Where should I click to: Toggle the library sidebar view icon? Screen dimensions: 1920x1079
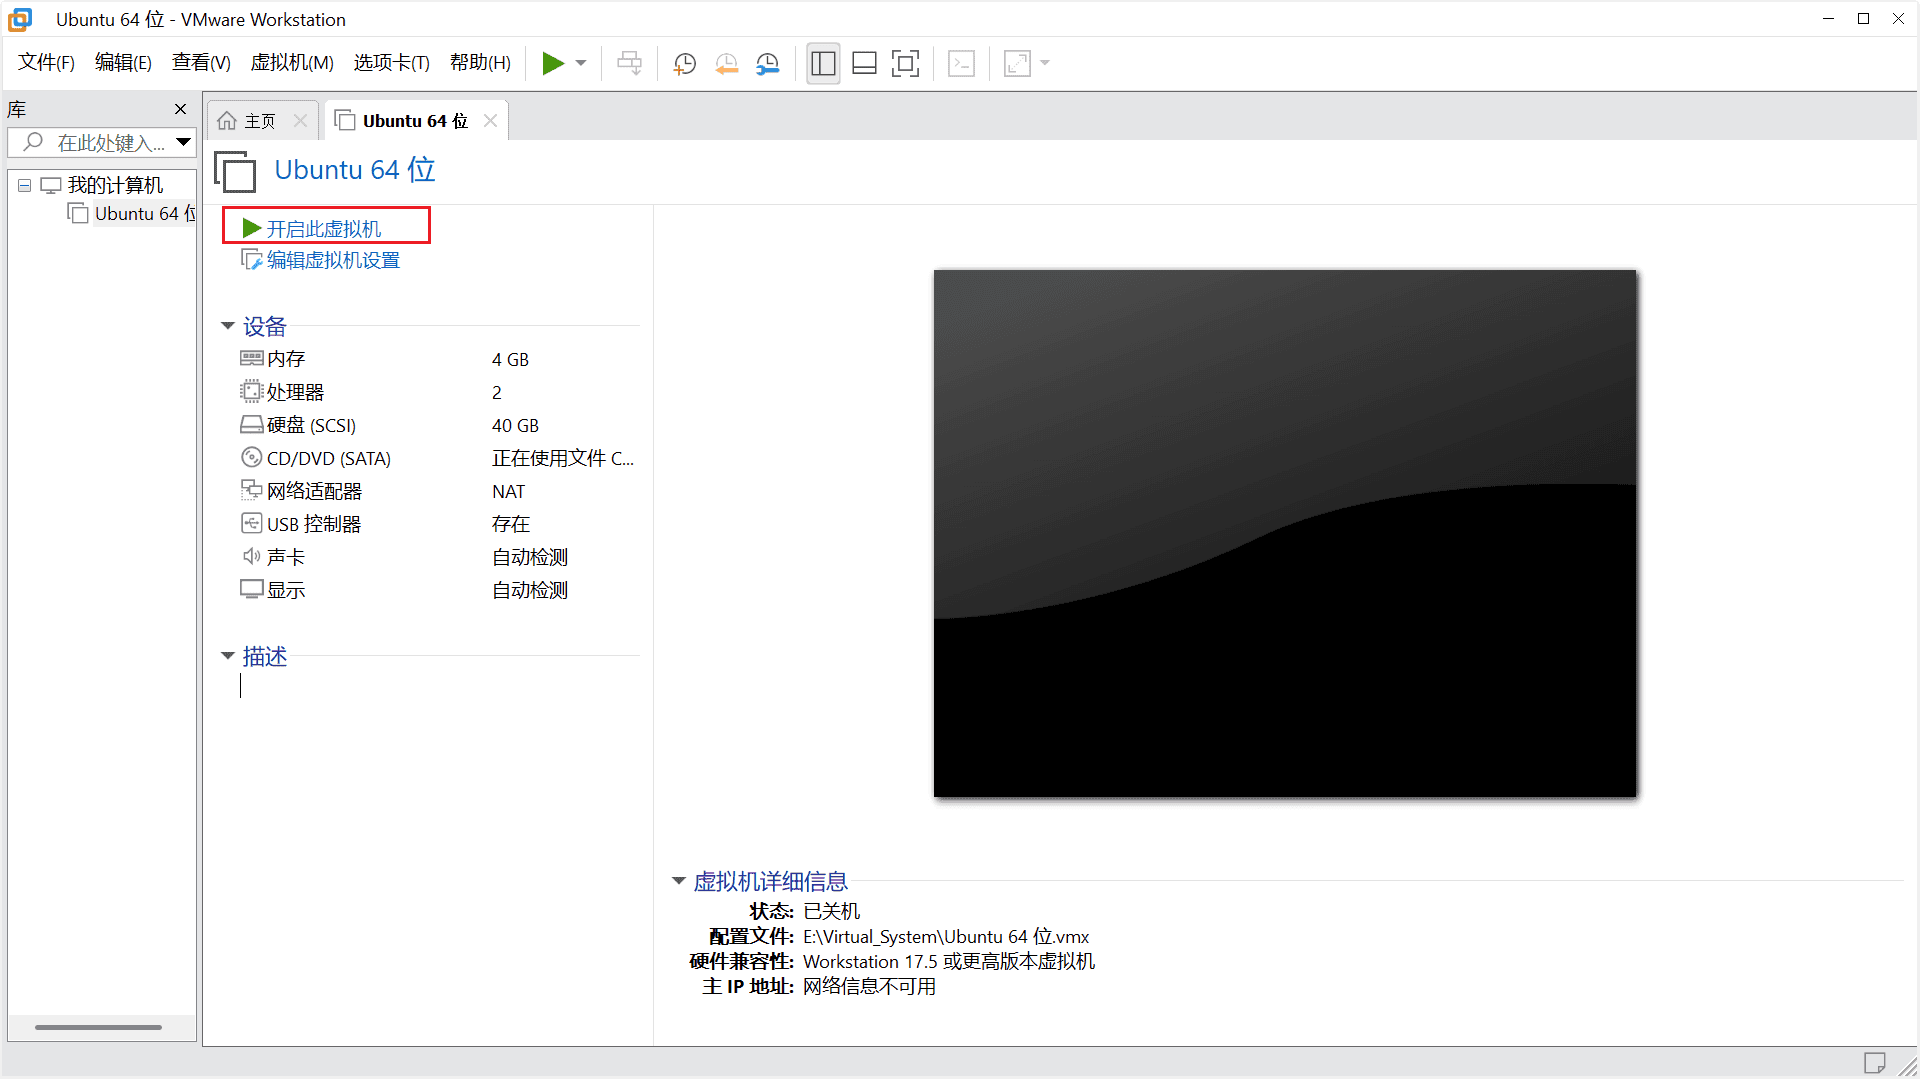[x=823, y=63]
